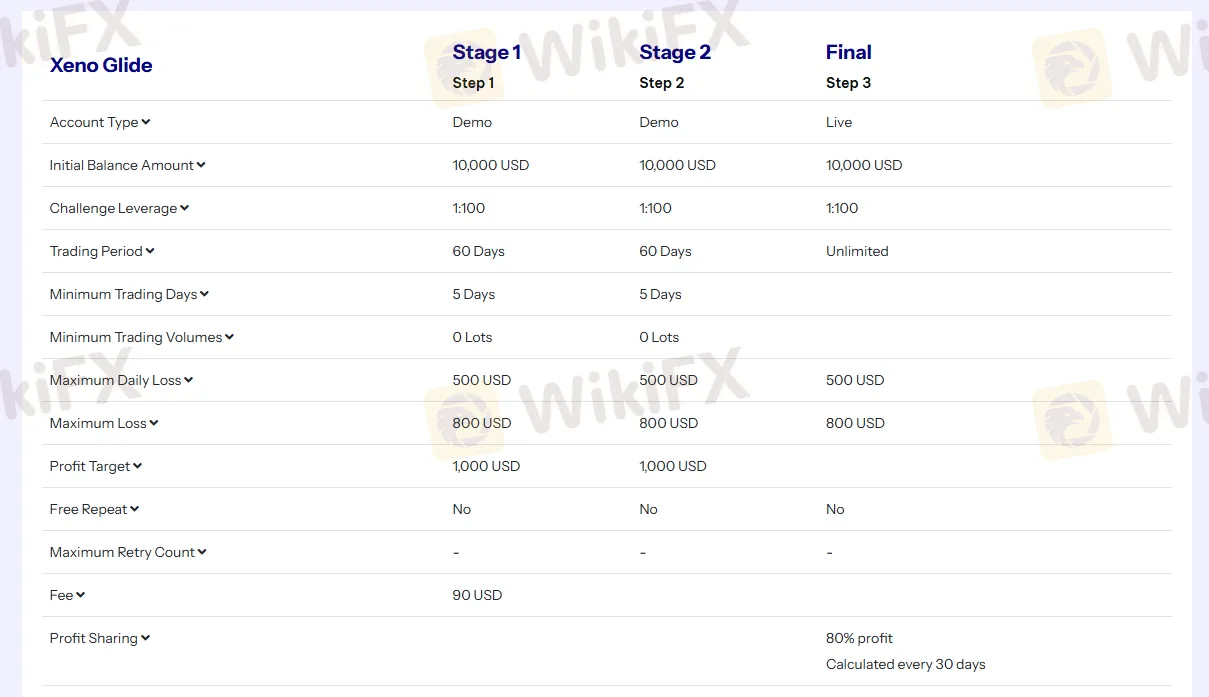Expand the Trading Period chevron
Screen dimensions: 1209x697
tap(150, 251)
